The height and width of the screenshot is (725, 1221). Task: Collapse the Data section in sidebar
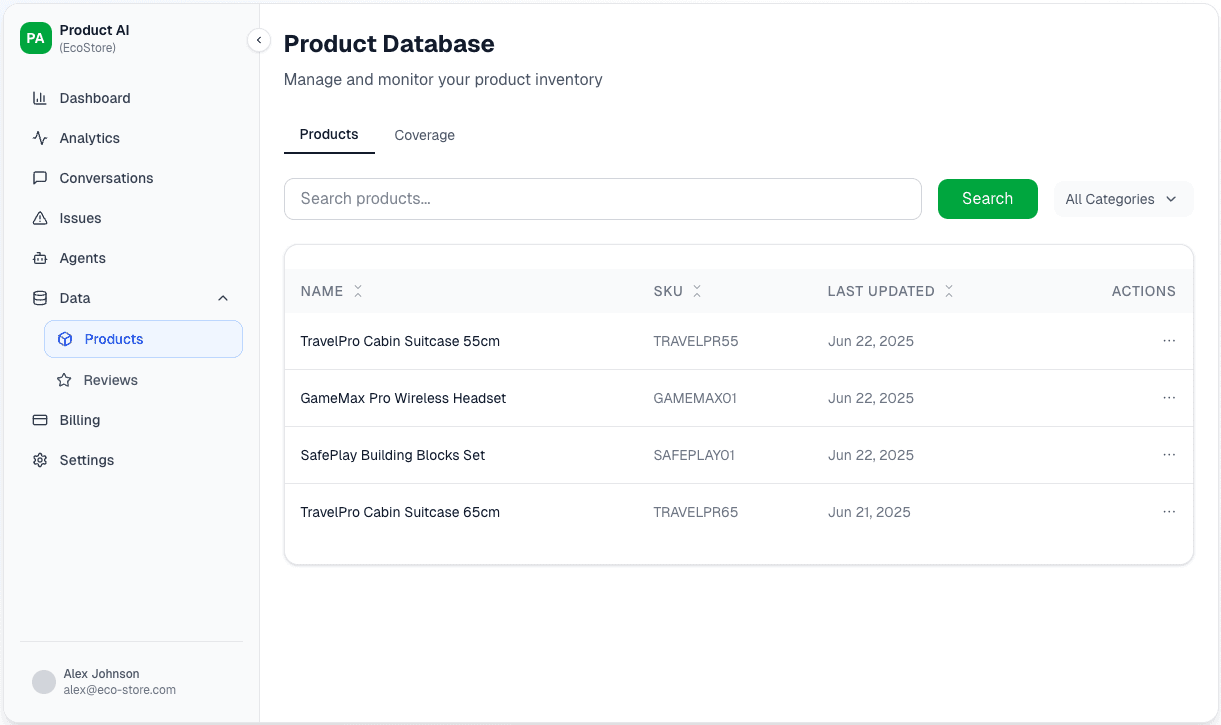(x=222, y=298)
